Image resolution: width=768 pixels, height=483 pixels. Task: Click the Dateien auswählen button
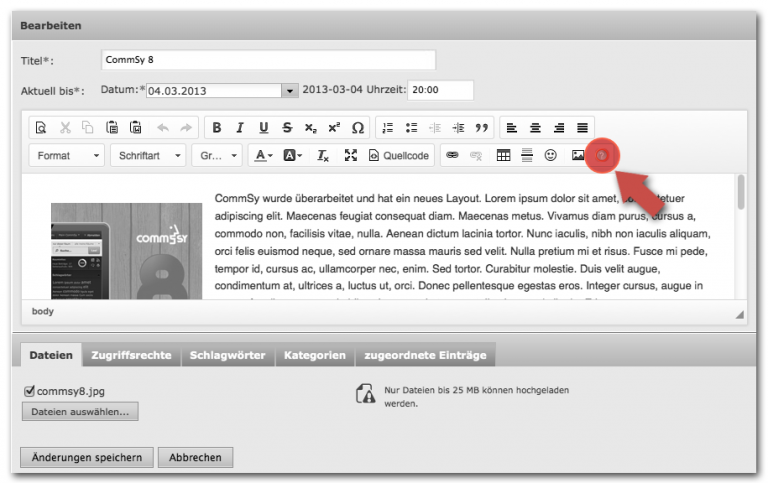point(80,411)
